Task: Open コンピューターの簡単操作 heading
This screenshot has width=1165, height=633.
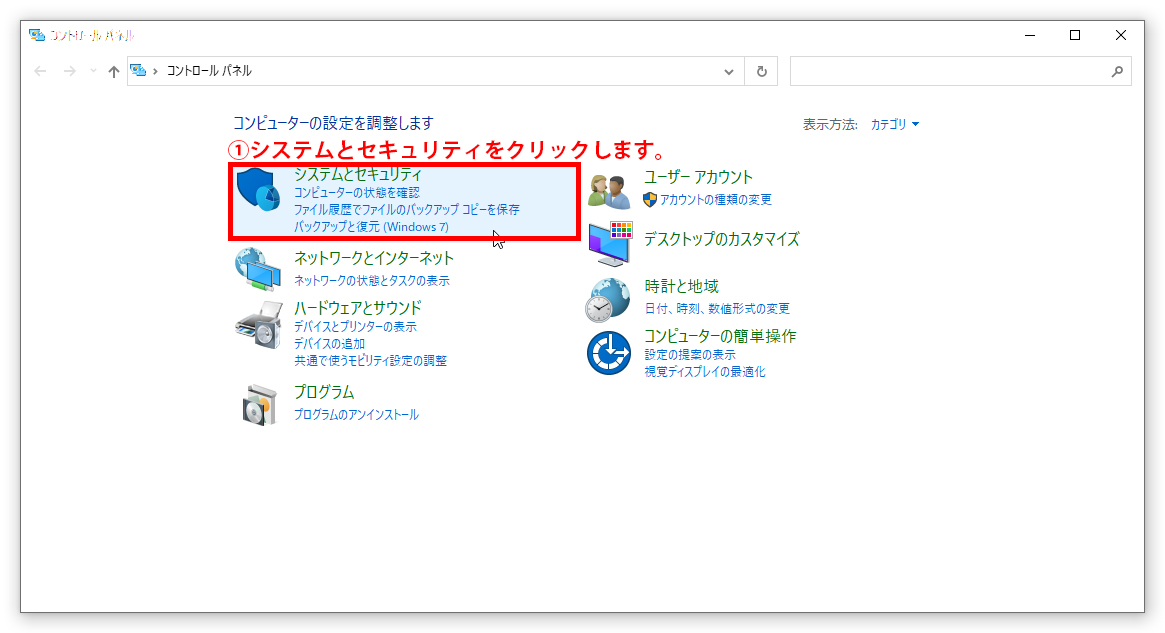Action: pyautogui.click(x=720, y=336)
